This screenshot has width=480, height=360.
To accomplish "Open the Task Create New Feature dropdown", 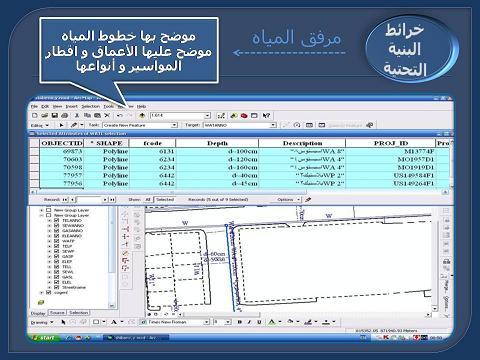I will [174, 125].
